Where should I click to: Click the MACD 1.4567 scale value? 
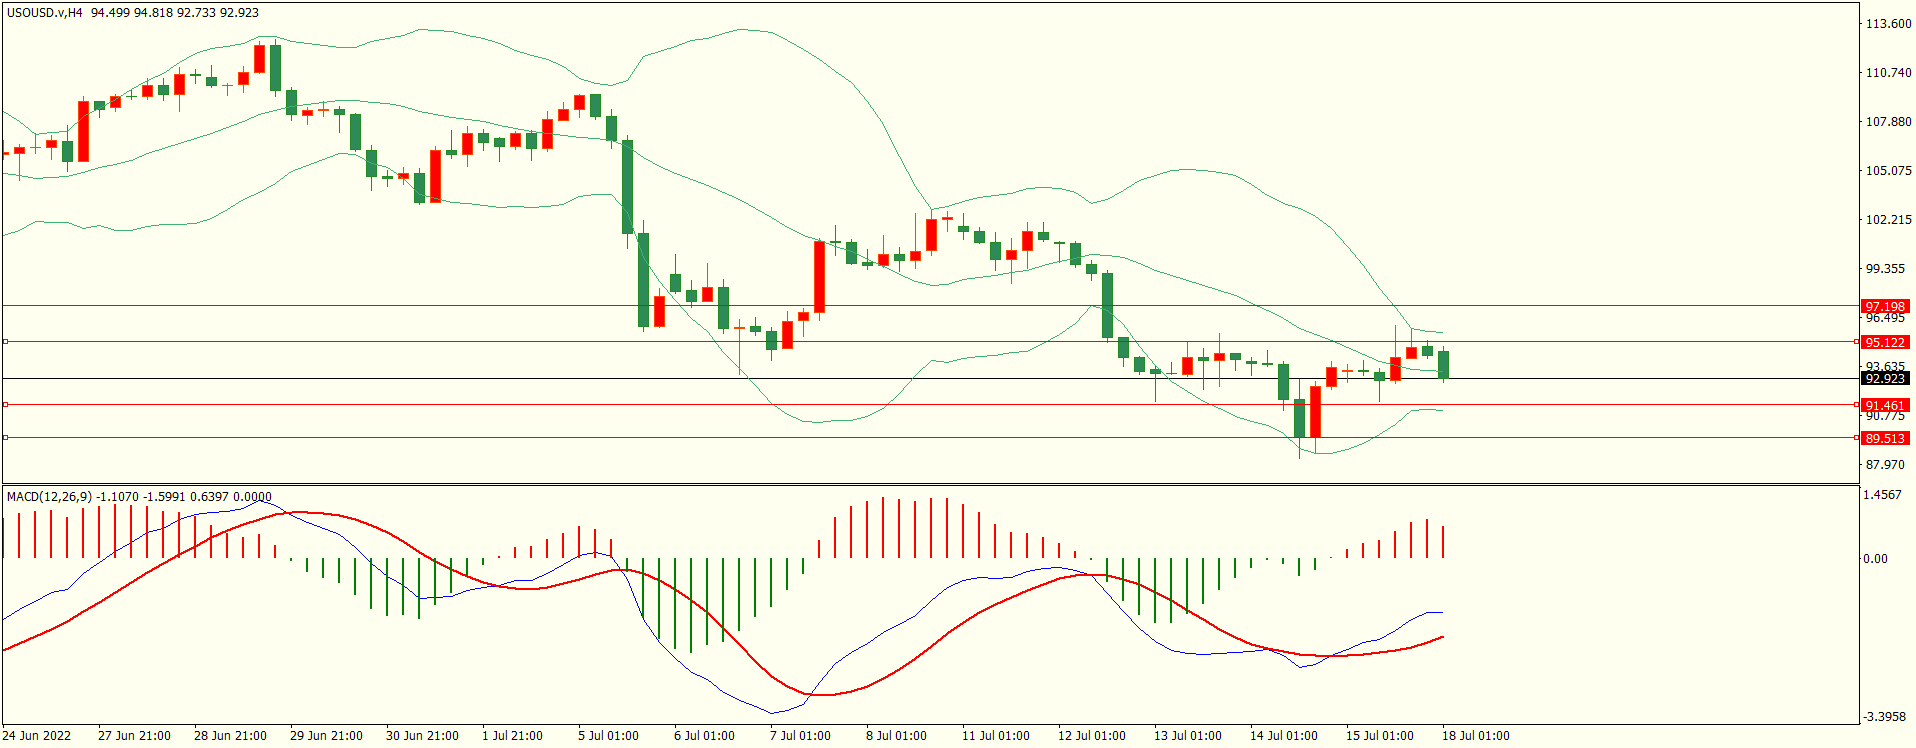click(x=1883, y=495)
